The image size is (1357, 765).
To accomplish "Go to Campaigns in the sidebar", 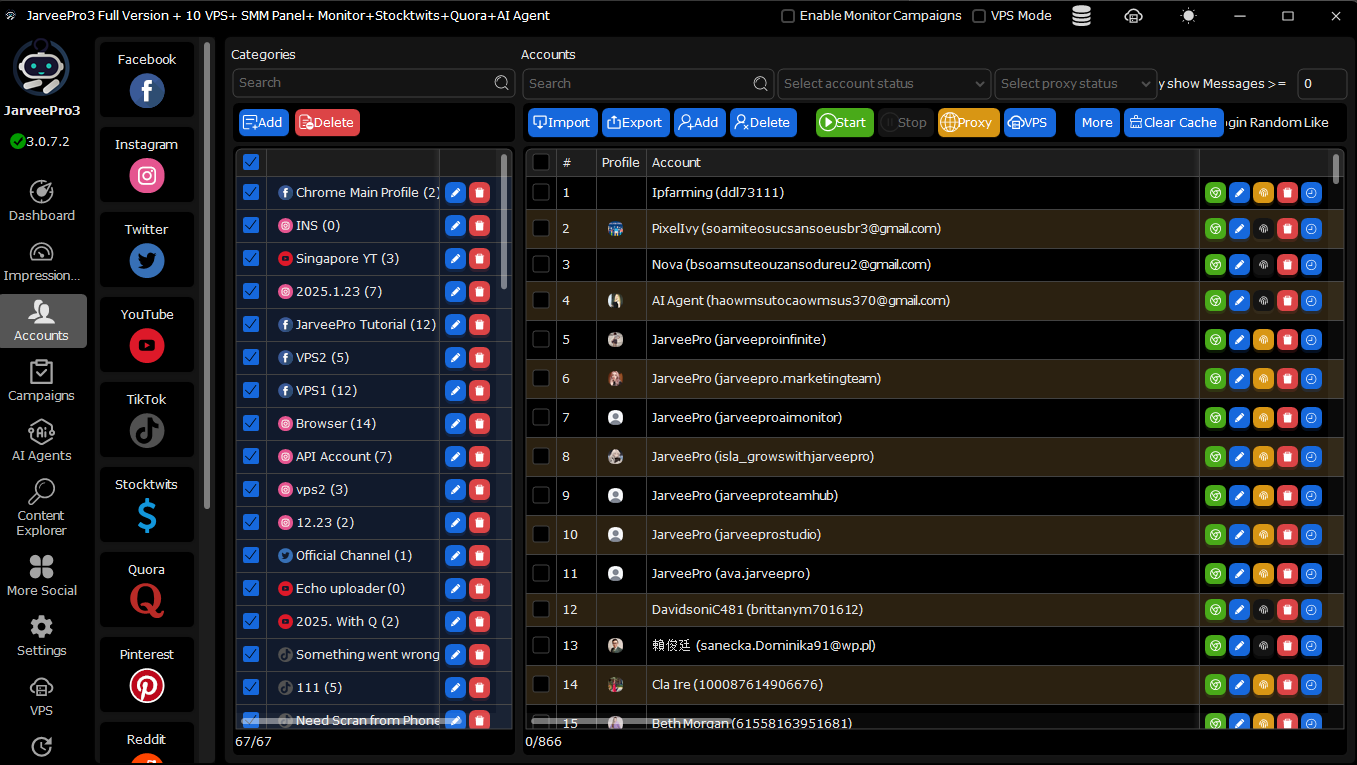I will (41, 380).
